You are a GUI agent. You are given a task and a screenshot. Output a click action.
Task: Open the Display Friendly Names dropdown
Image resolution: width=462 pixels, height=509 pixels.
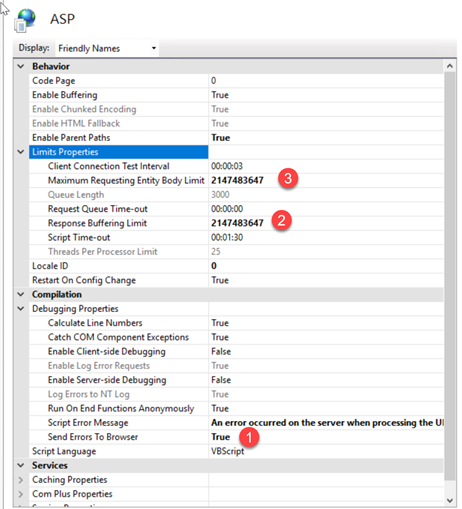pos(107,48)
